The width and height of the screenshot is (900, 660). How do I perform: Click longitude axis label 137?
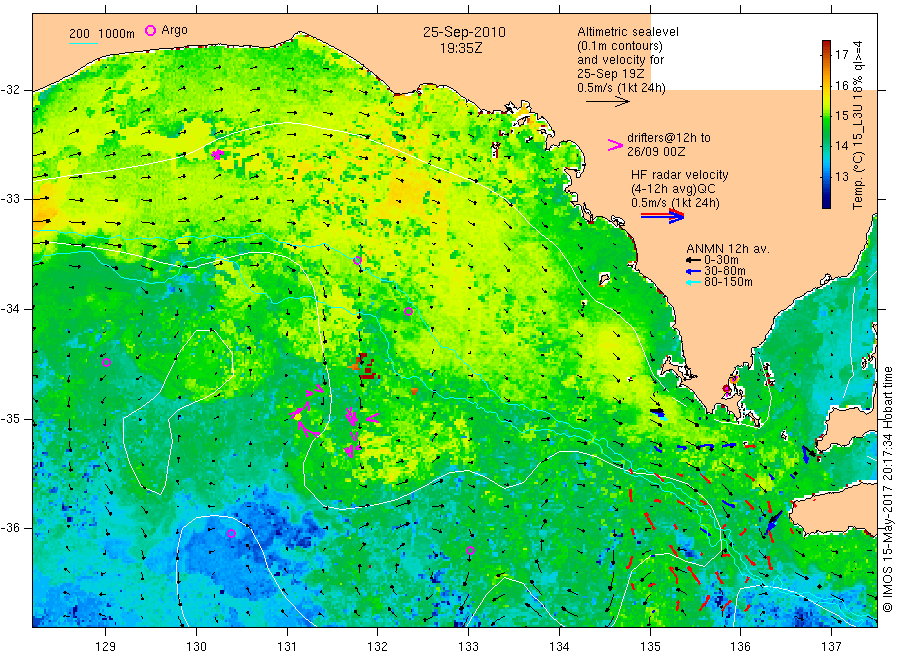point(831,647)
